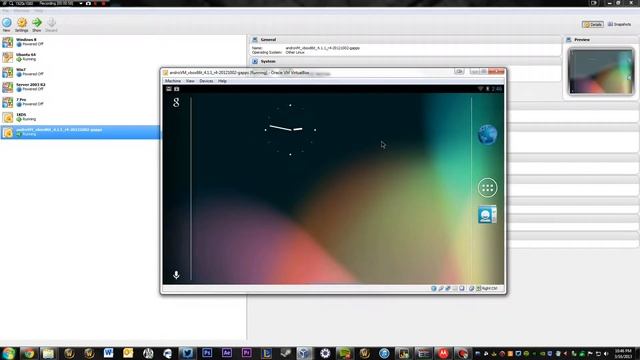Open the red Motorola app in taskbar
This screenshot has height=360, width=640.
coord(443,353)
